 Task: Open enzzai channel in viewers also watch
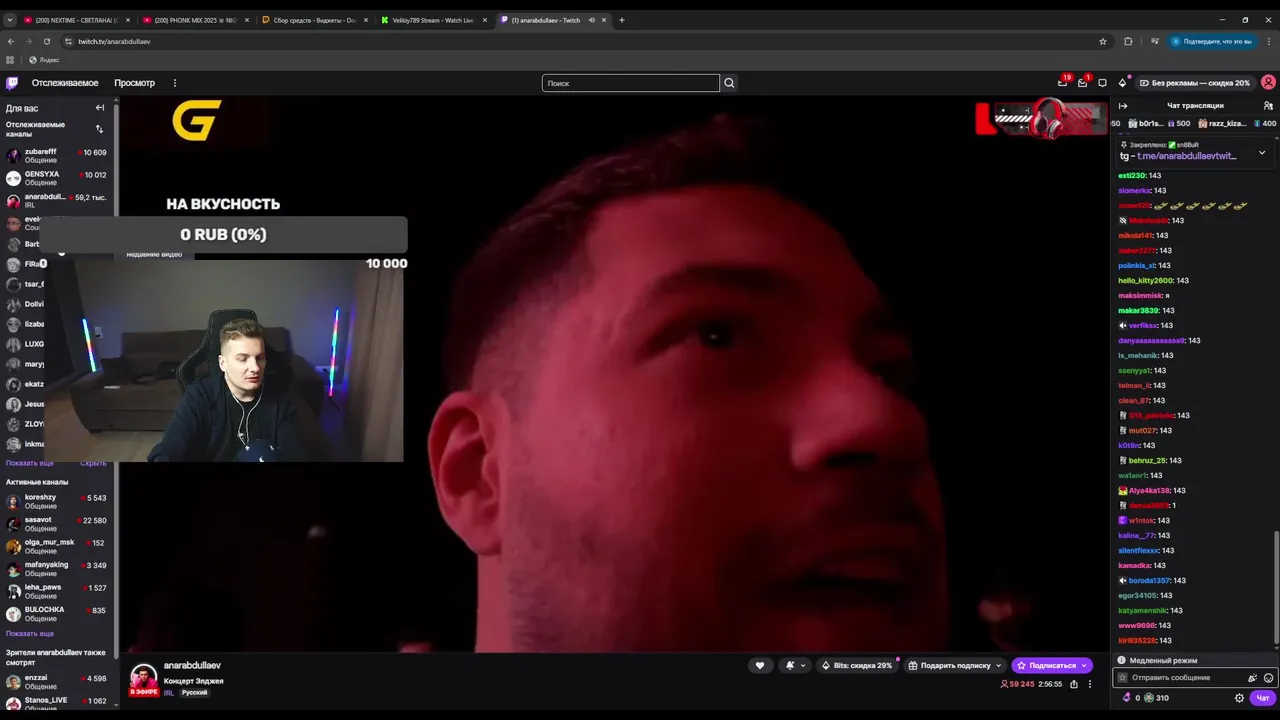(57, 682)
